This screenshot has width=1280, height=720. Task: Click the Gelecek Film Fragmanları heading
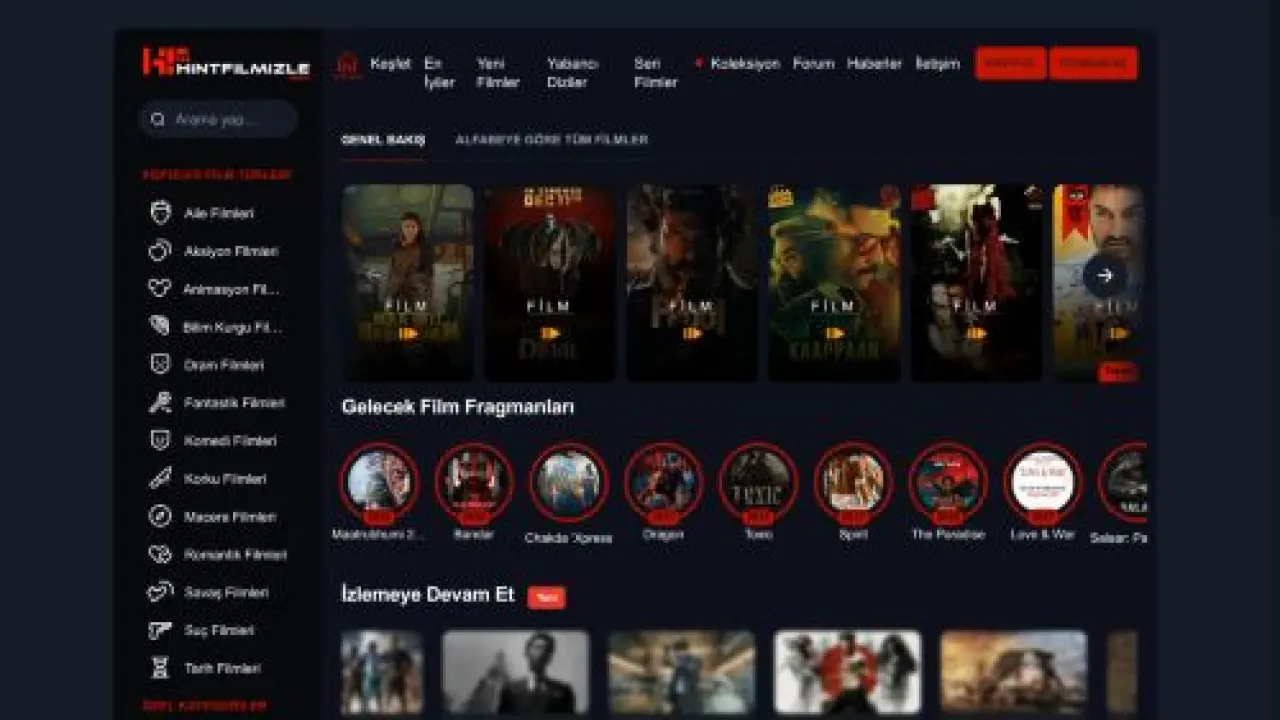(458, 407)
